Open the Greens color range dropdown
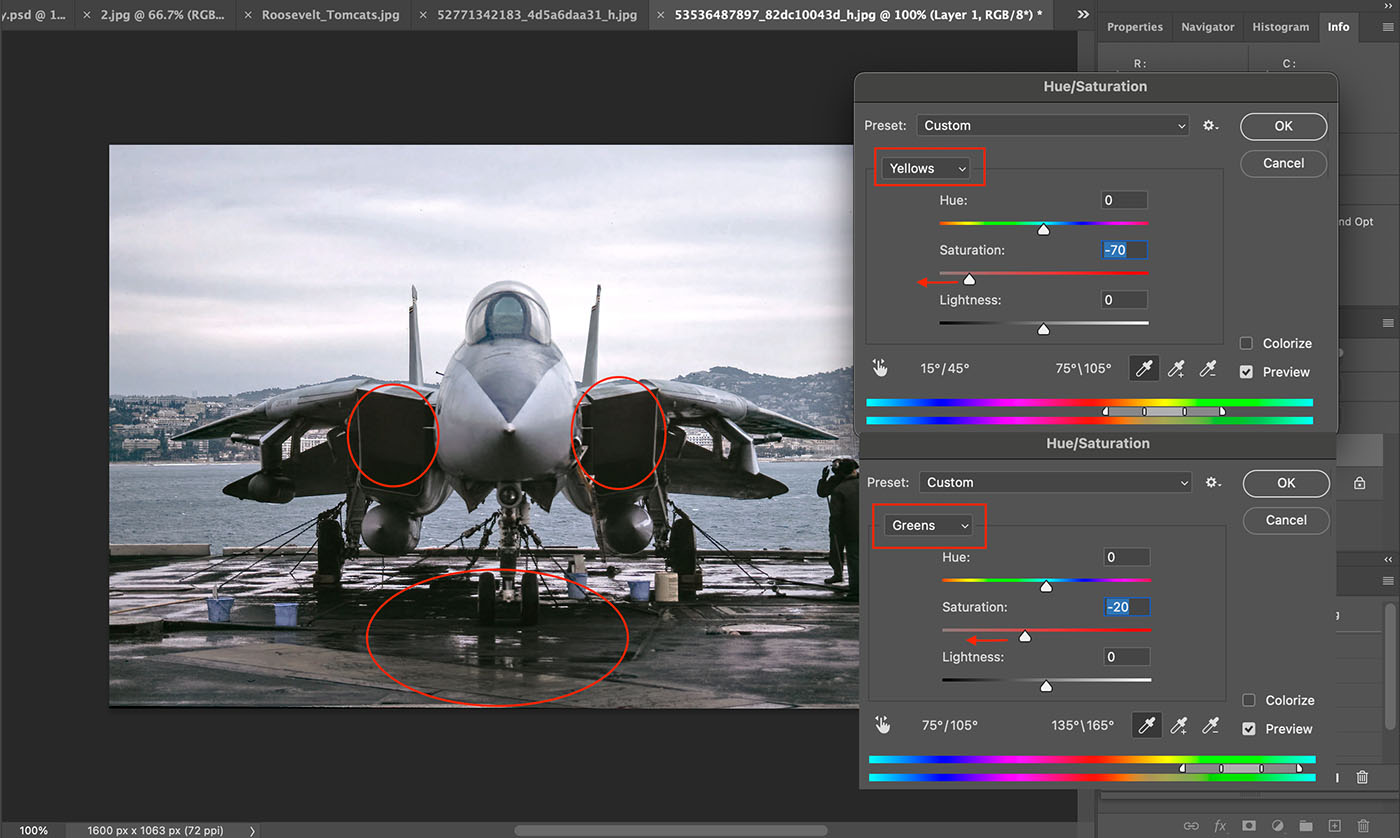The width and height of the screenshot is (1400, 838). (x=928, y=525)
